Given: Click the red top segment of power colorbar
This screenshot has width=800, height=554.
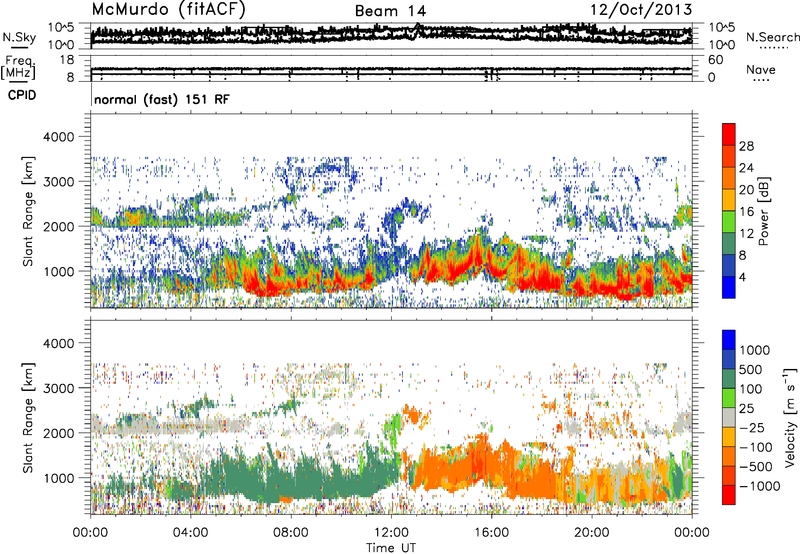Looking at the screenshot, I should [729, 134].
